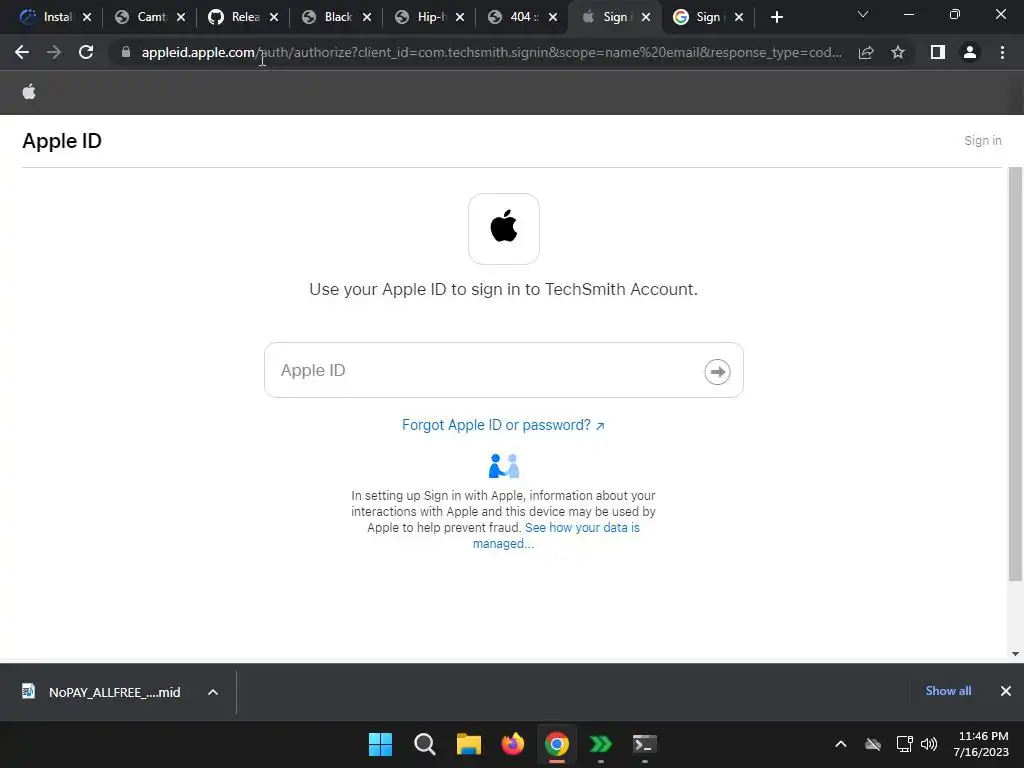Click the Chrome taskbar icon
Screen dimensions: 1024x768
click(x=556, y=744)
